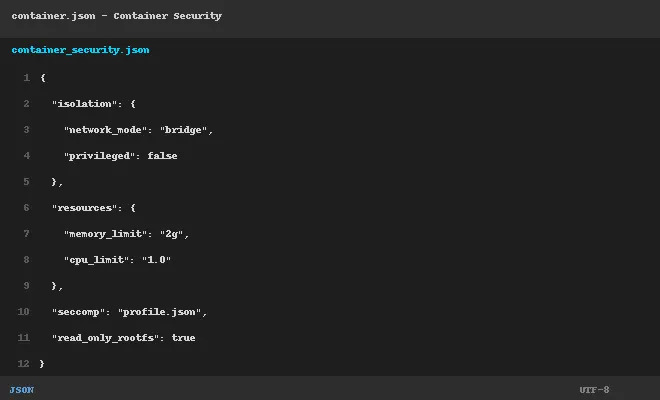Click the "bridge" string value
The height and width of the screenshot is (400, 660).
click(184, 130)
